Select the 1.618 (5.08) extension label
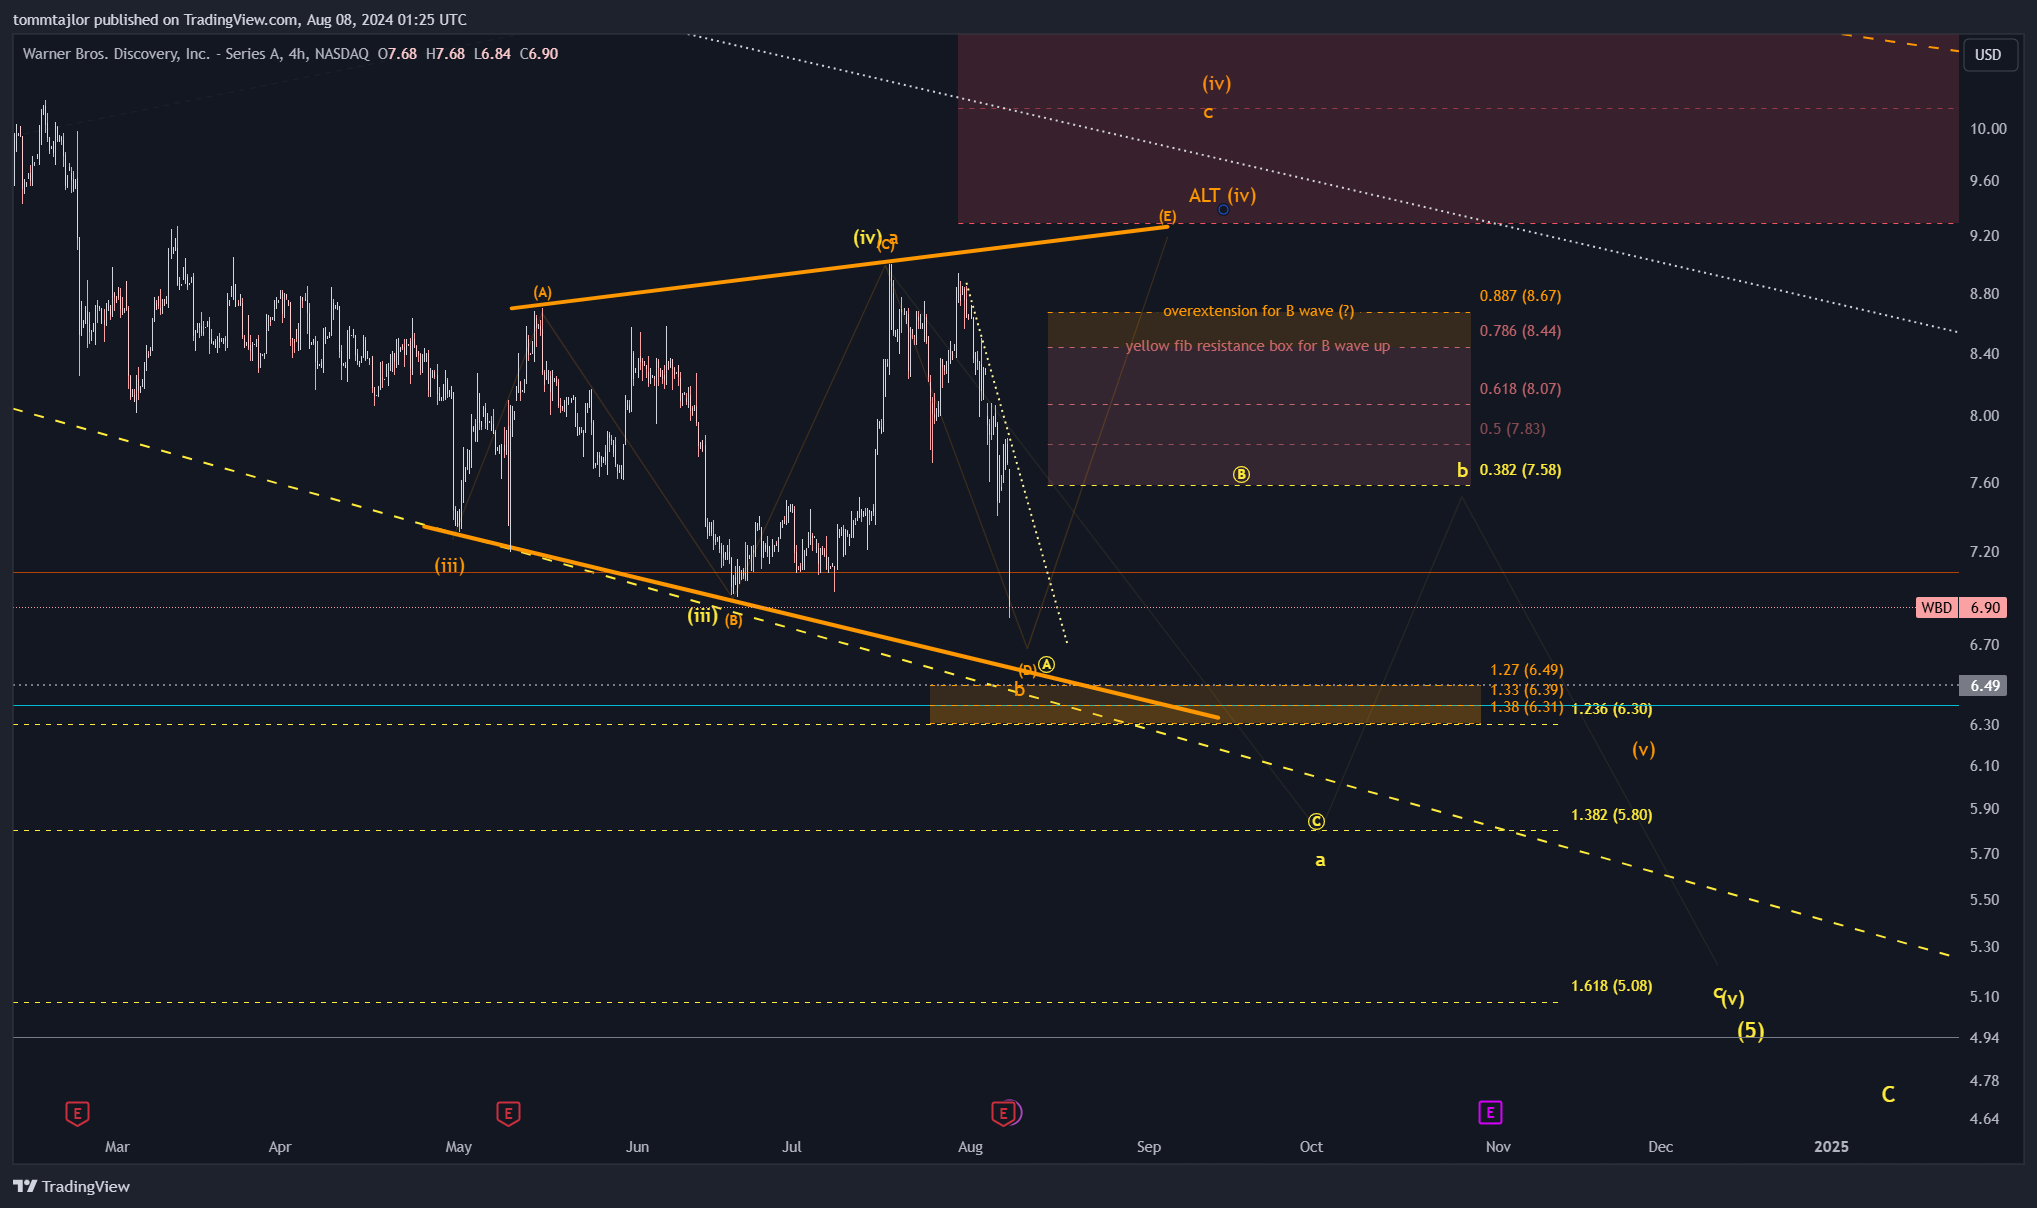Screen dimensions: 2037x1208 1611,986
